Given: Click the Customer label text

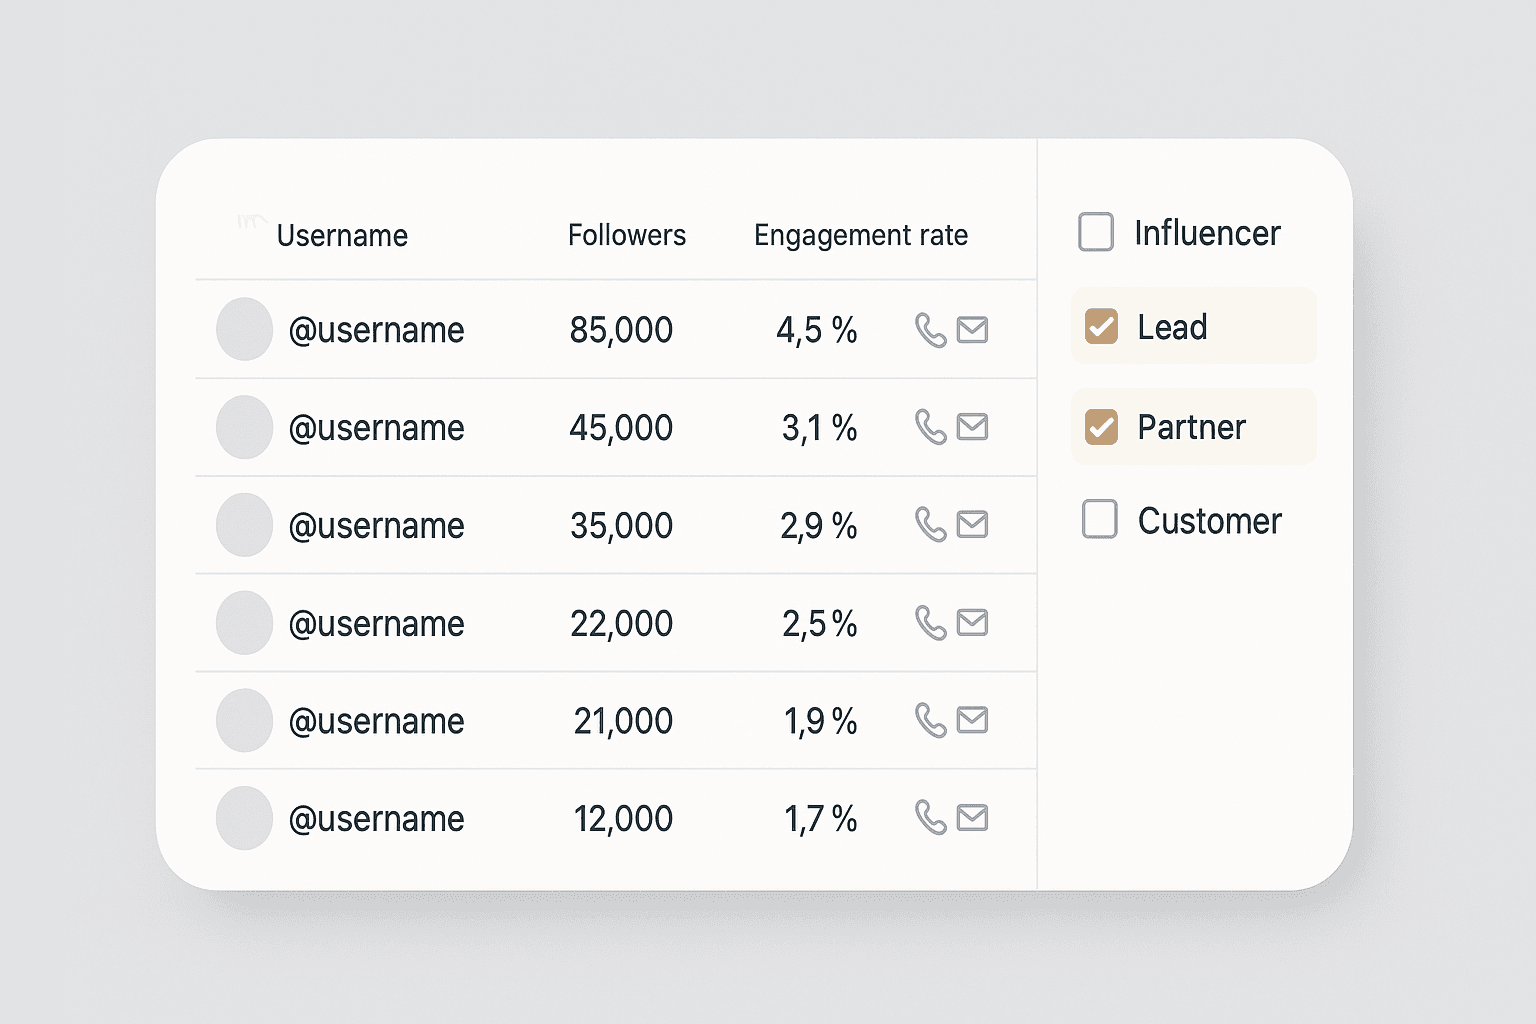Looking at the screenshot, I should coord(1209,521).
